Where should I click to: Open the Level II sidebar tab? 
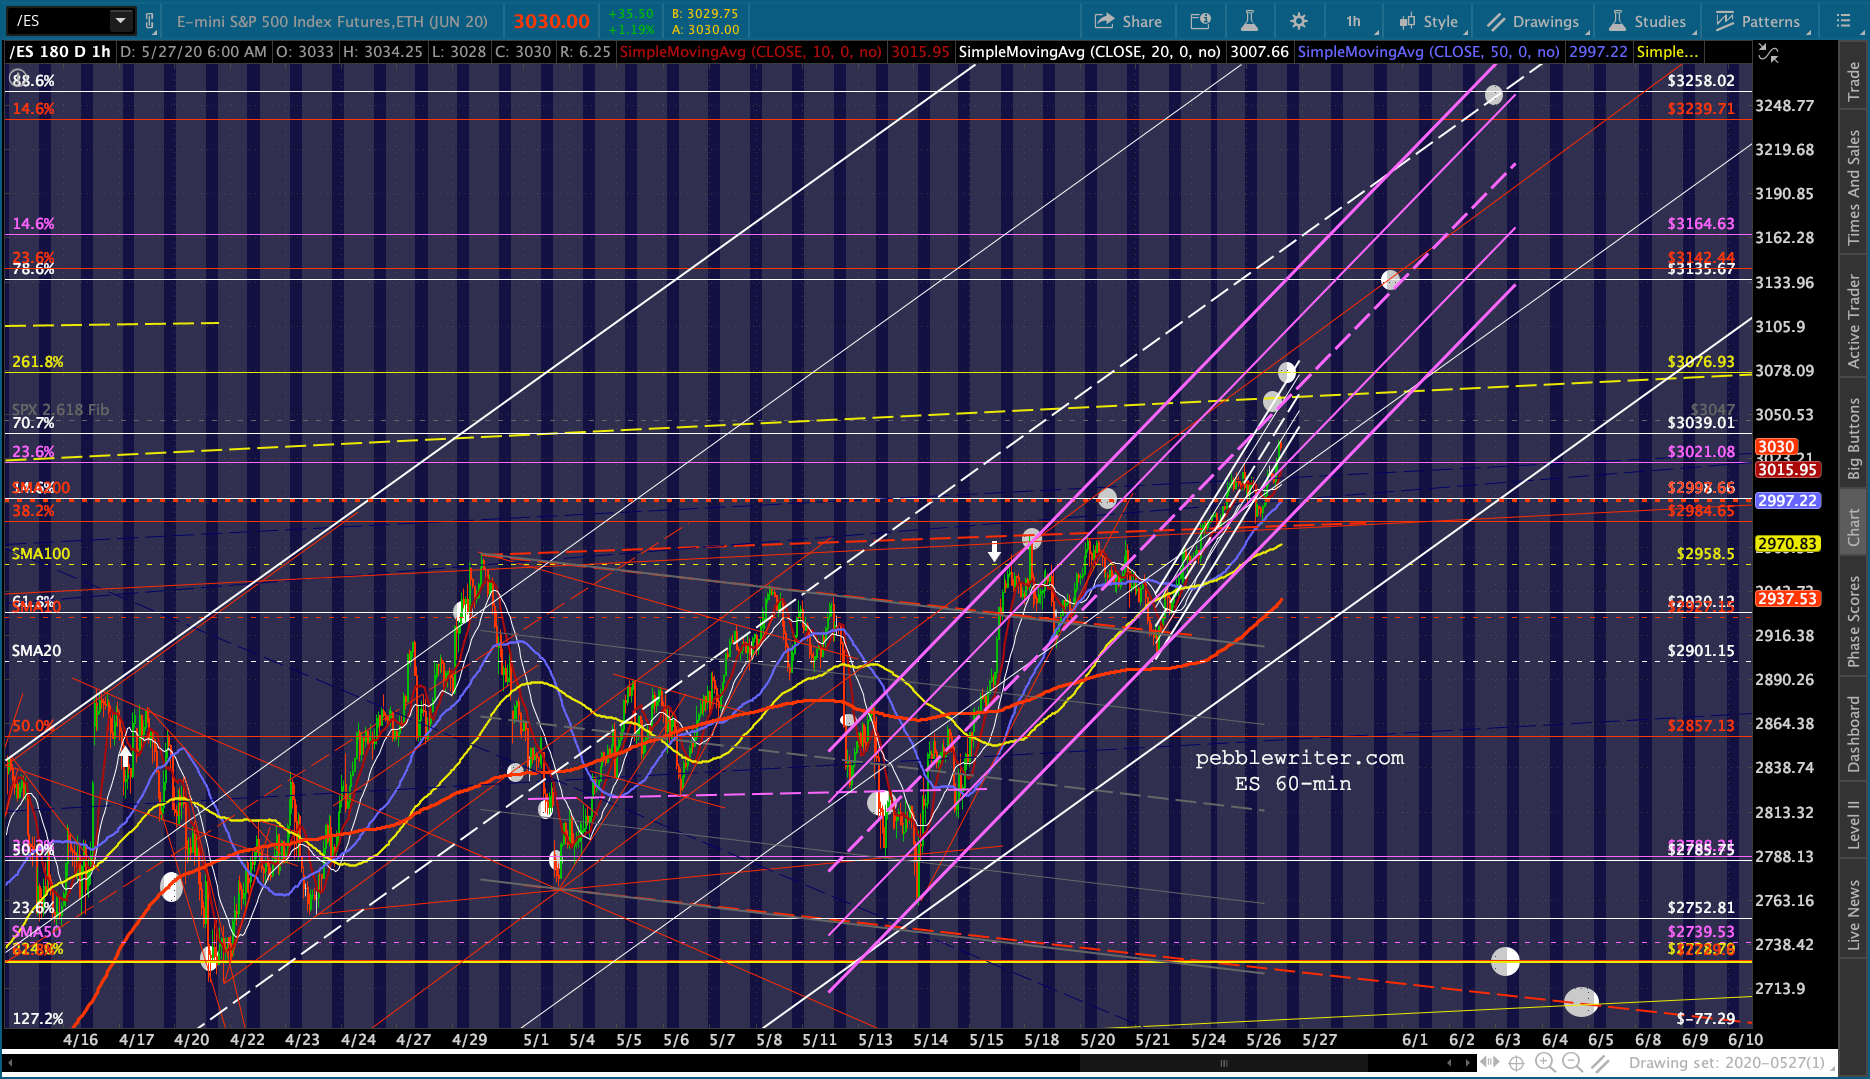pyautogui.click(x=1854, y=825)
